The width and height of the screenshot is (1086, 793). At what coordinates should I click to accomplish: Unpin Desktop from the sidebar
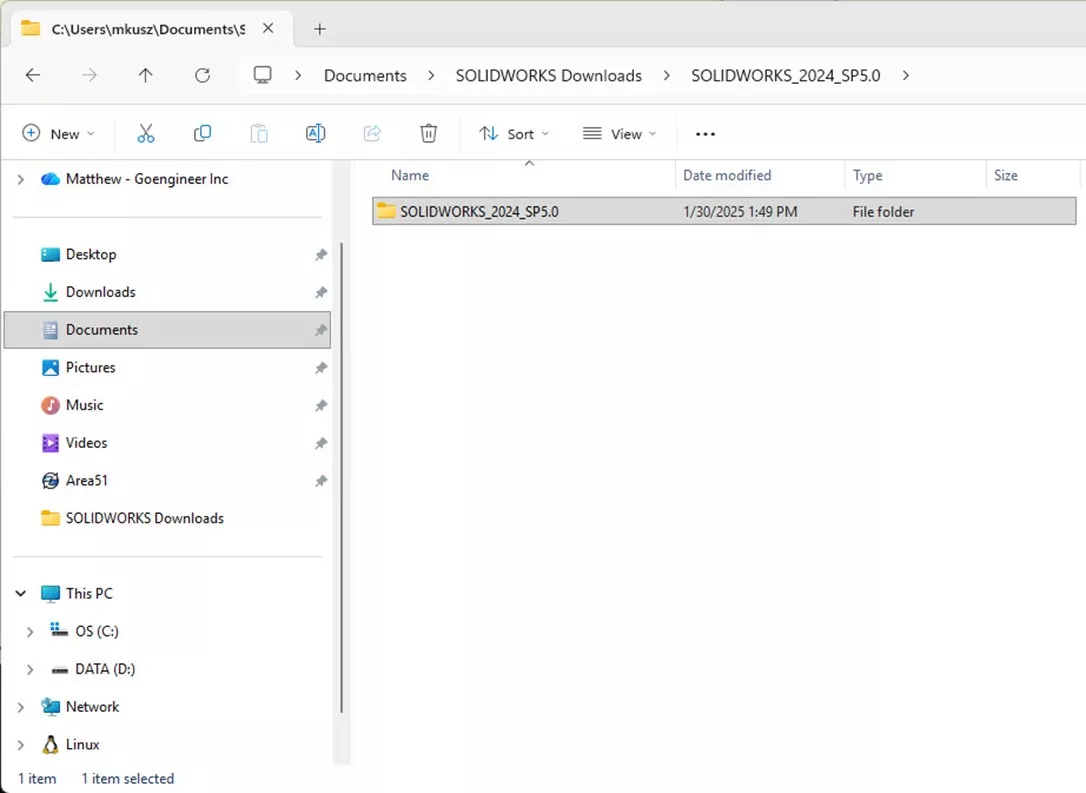click(320, 254)
